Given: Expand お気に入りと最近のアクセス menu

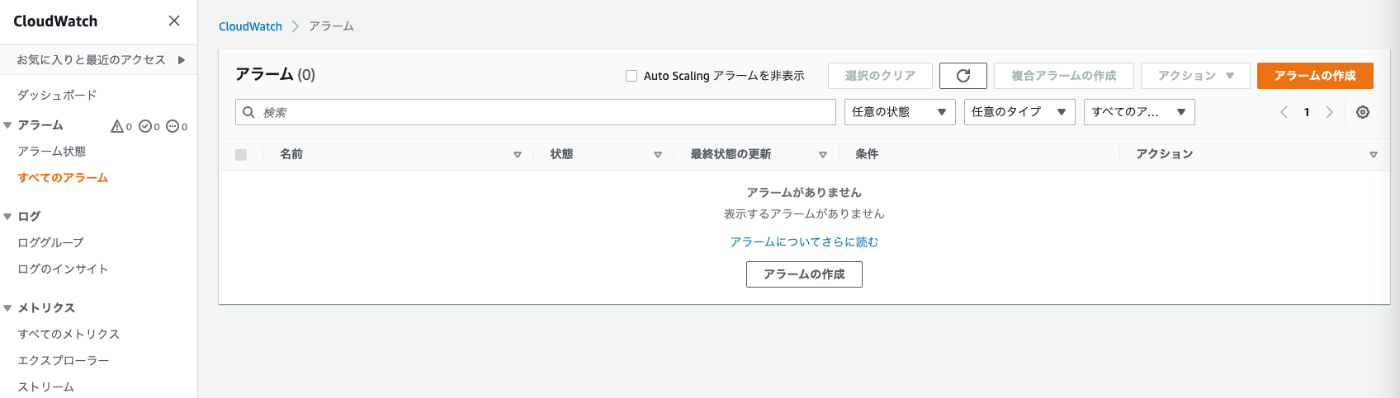Looking at the screenshot, I should click(98, 60).
